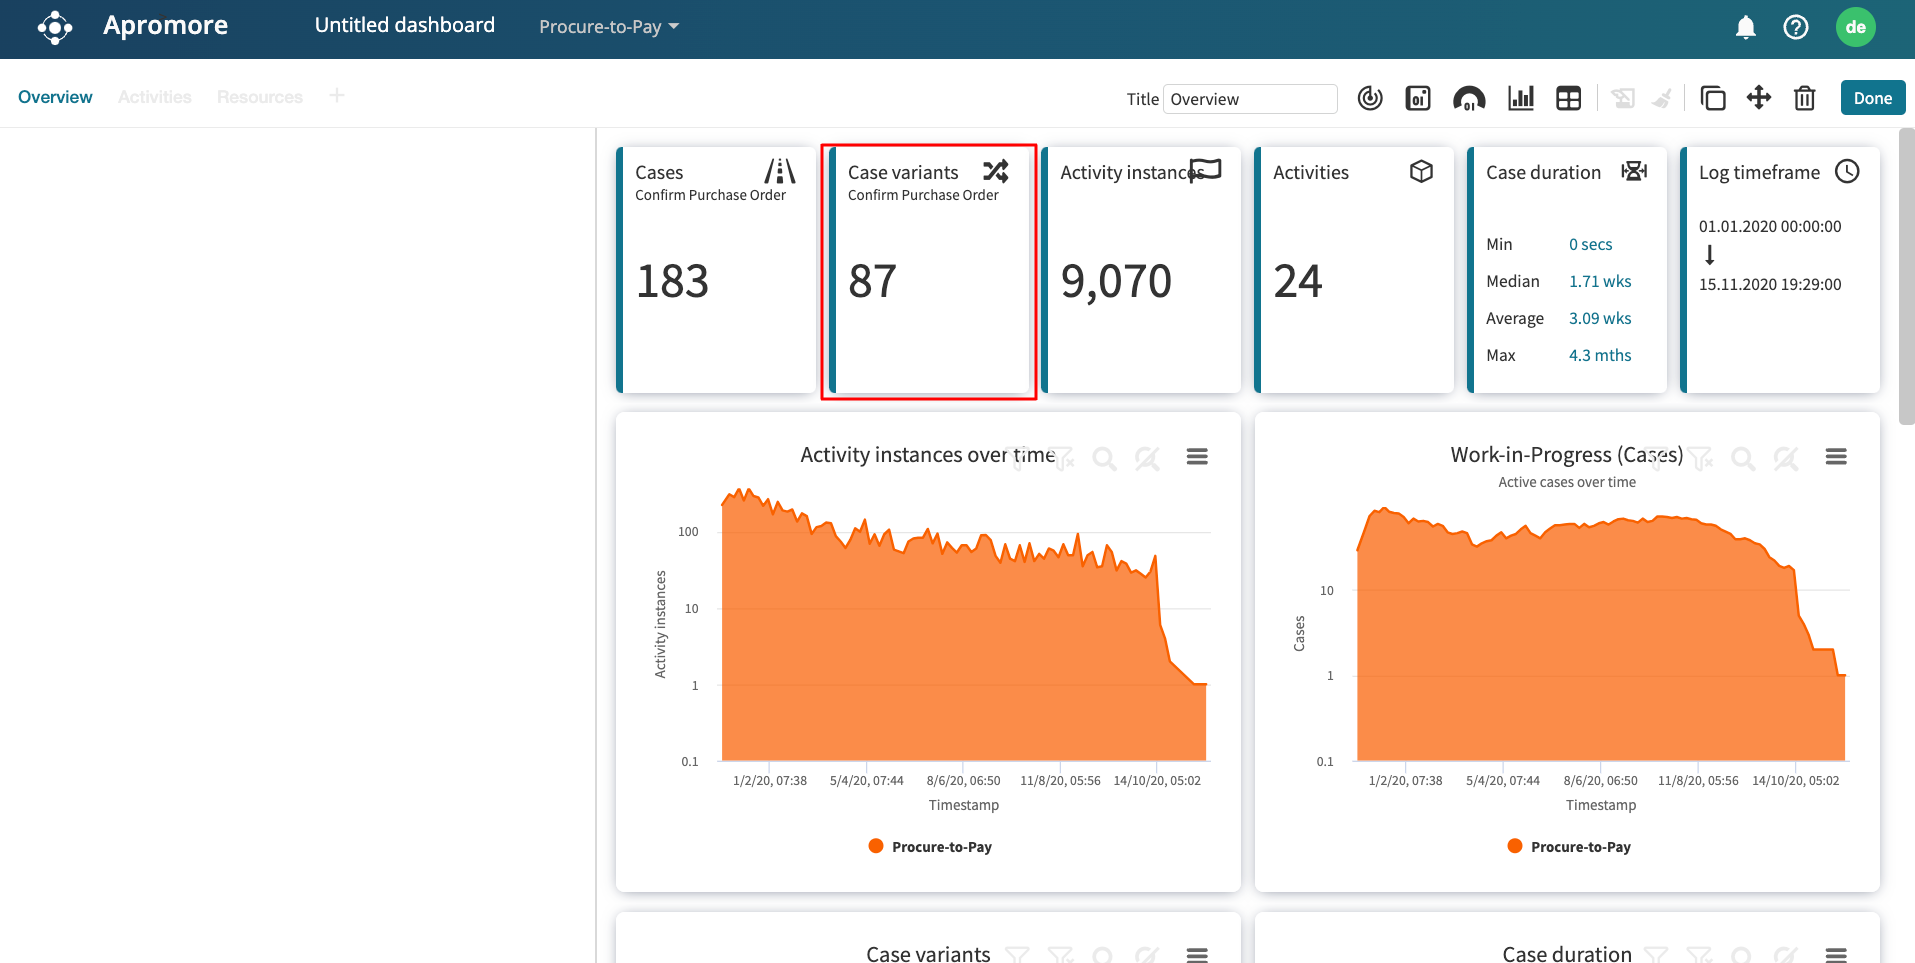Delete the view using trash icon
1915x963 pixels.
coord(1804,98)
